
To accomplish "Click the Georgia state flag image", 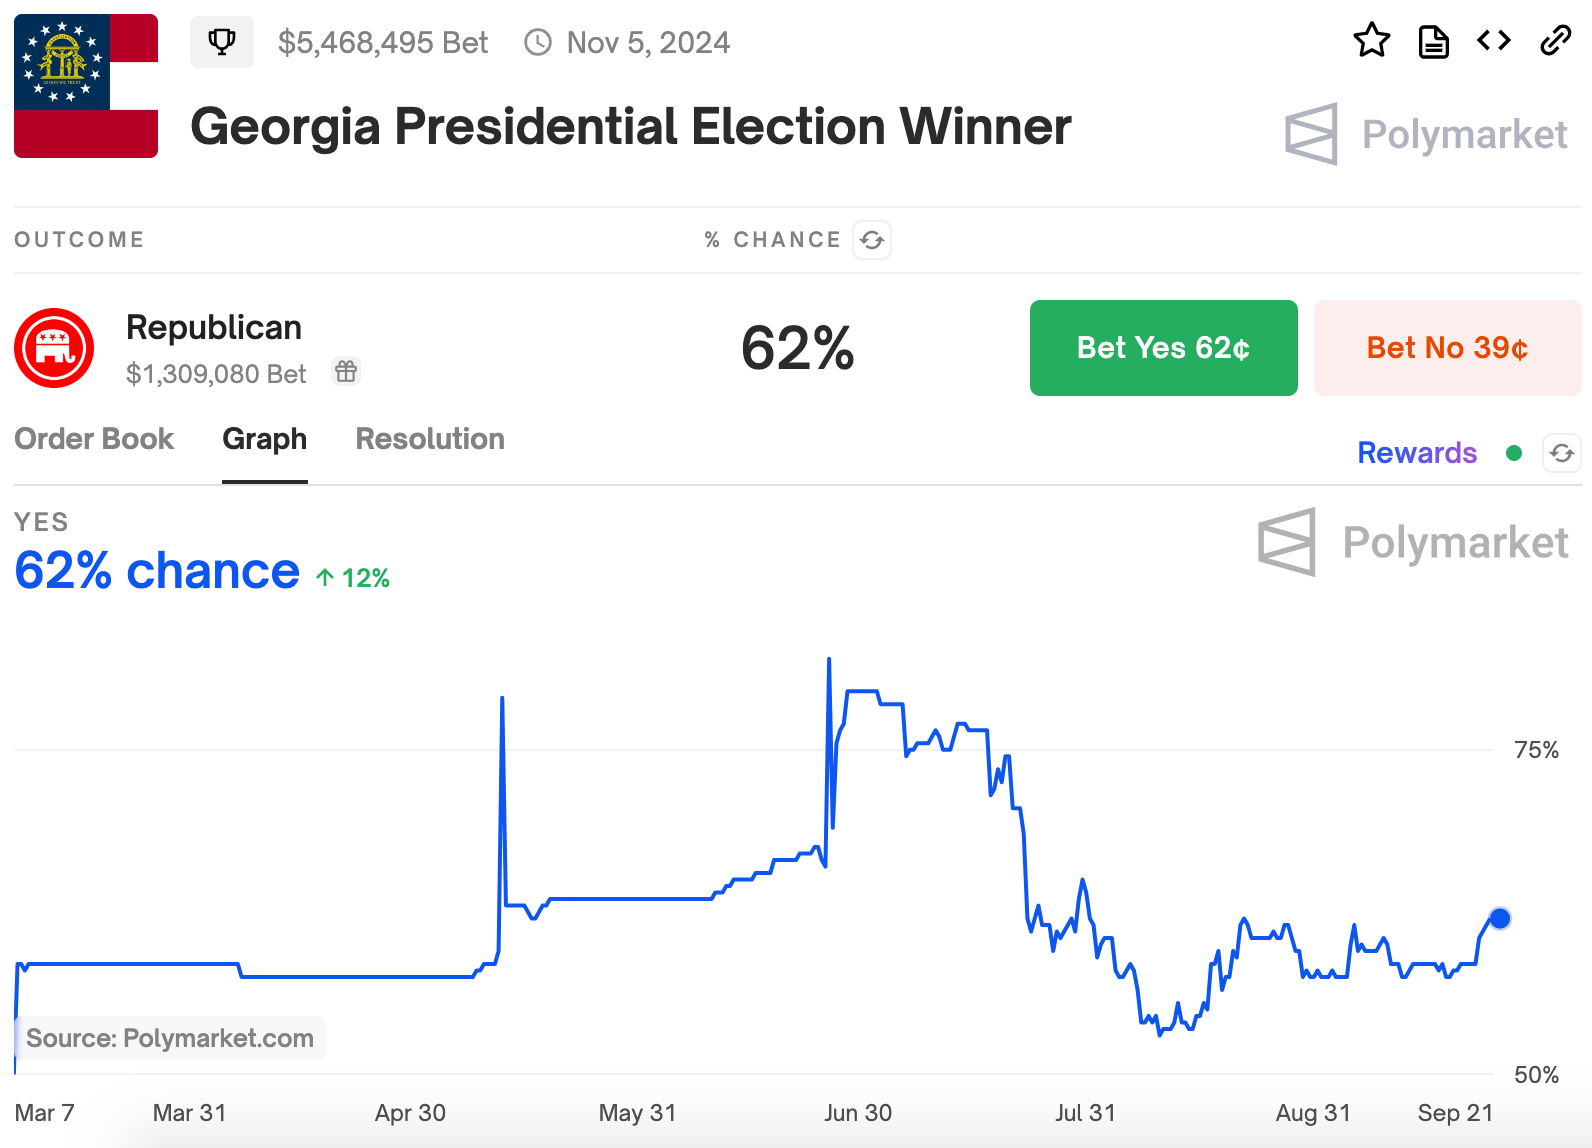I will [x=86, y=86].
